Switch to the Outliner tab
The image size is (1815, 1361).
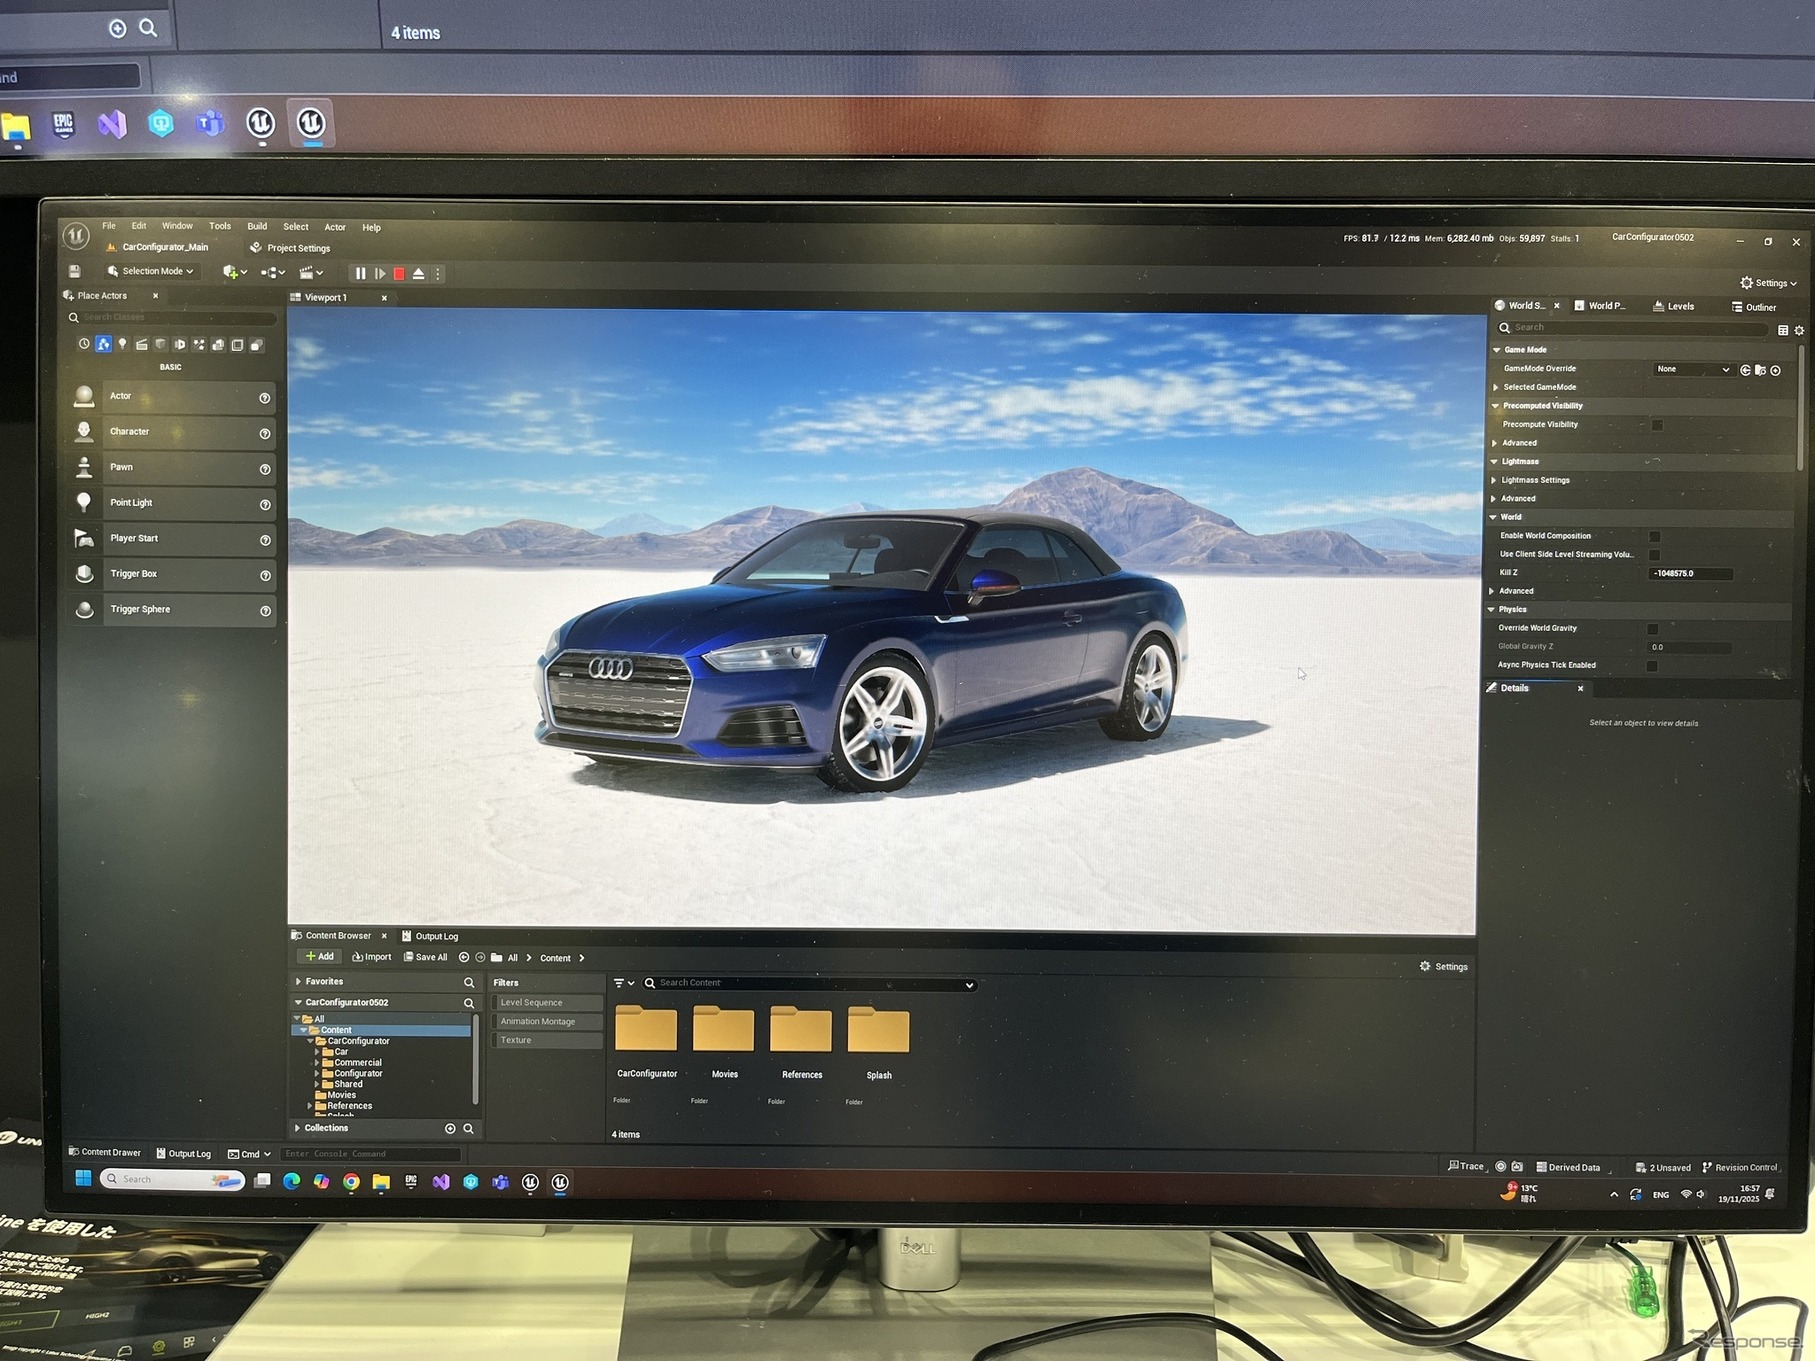(x=1756, y=306)
